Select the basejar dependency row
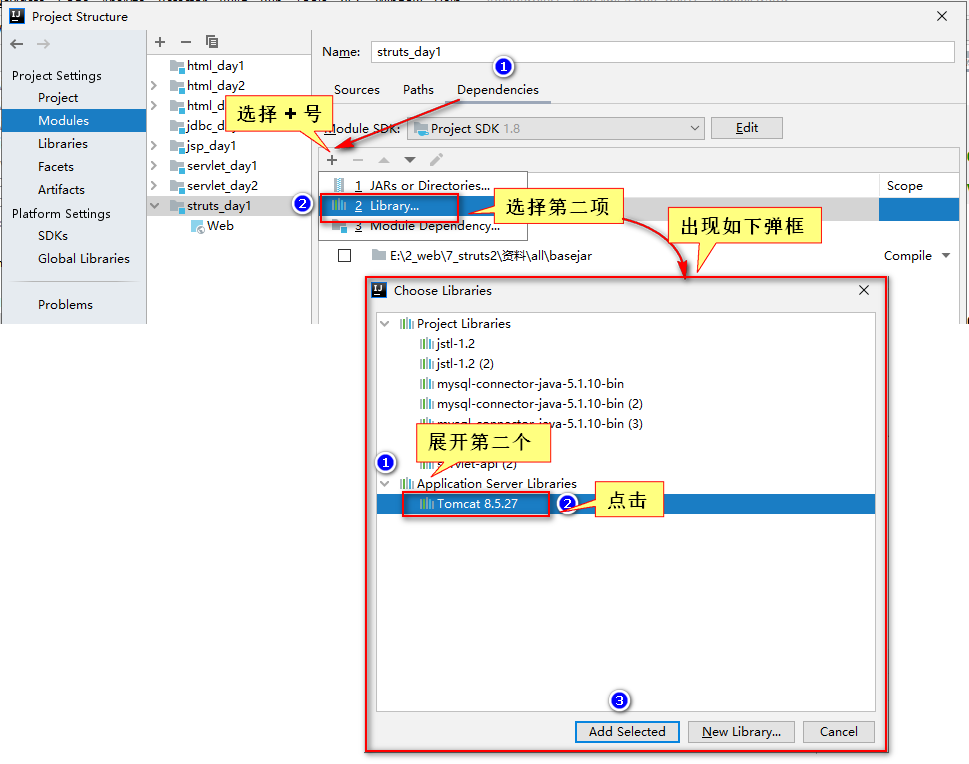The height and width of the screenshot is (764, 969). click(638, 255)
